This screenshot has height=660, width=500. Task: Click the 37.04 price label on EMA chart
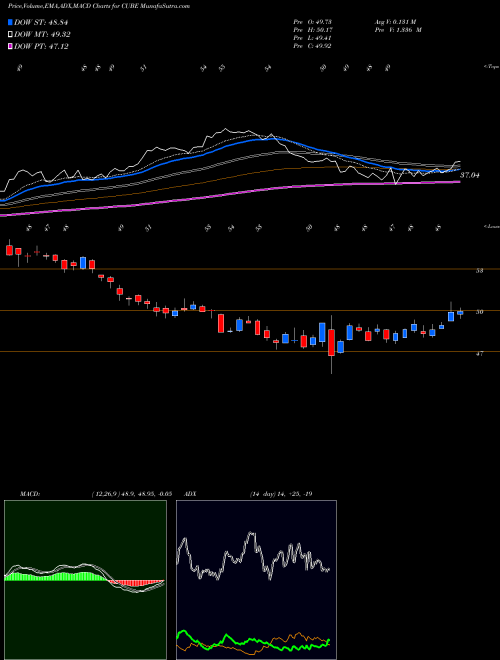tap(470, 175)
